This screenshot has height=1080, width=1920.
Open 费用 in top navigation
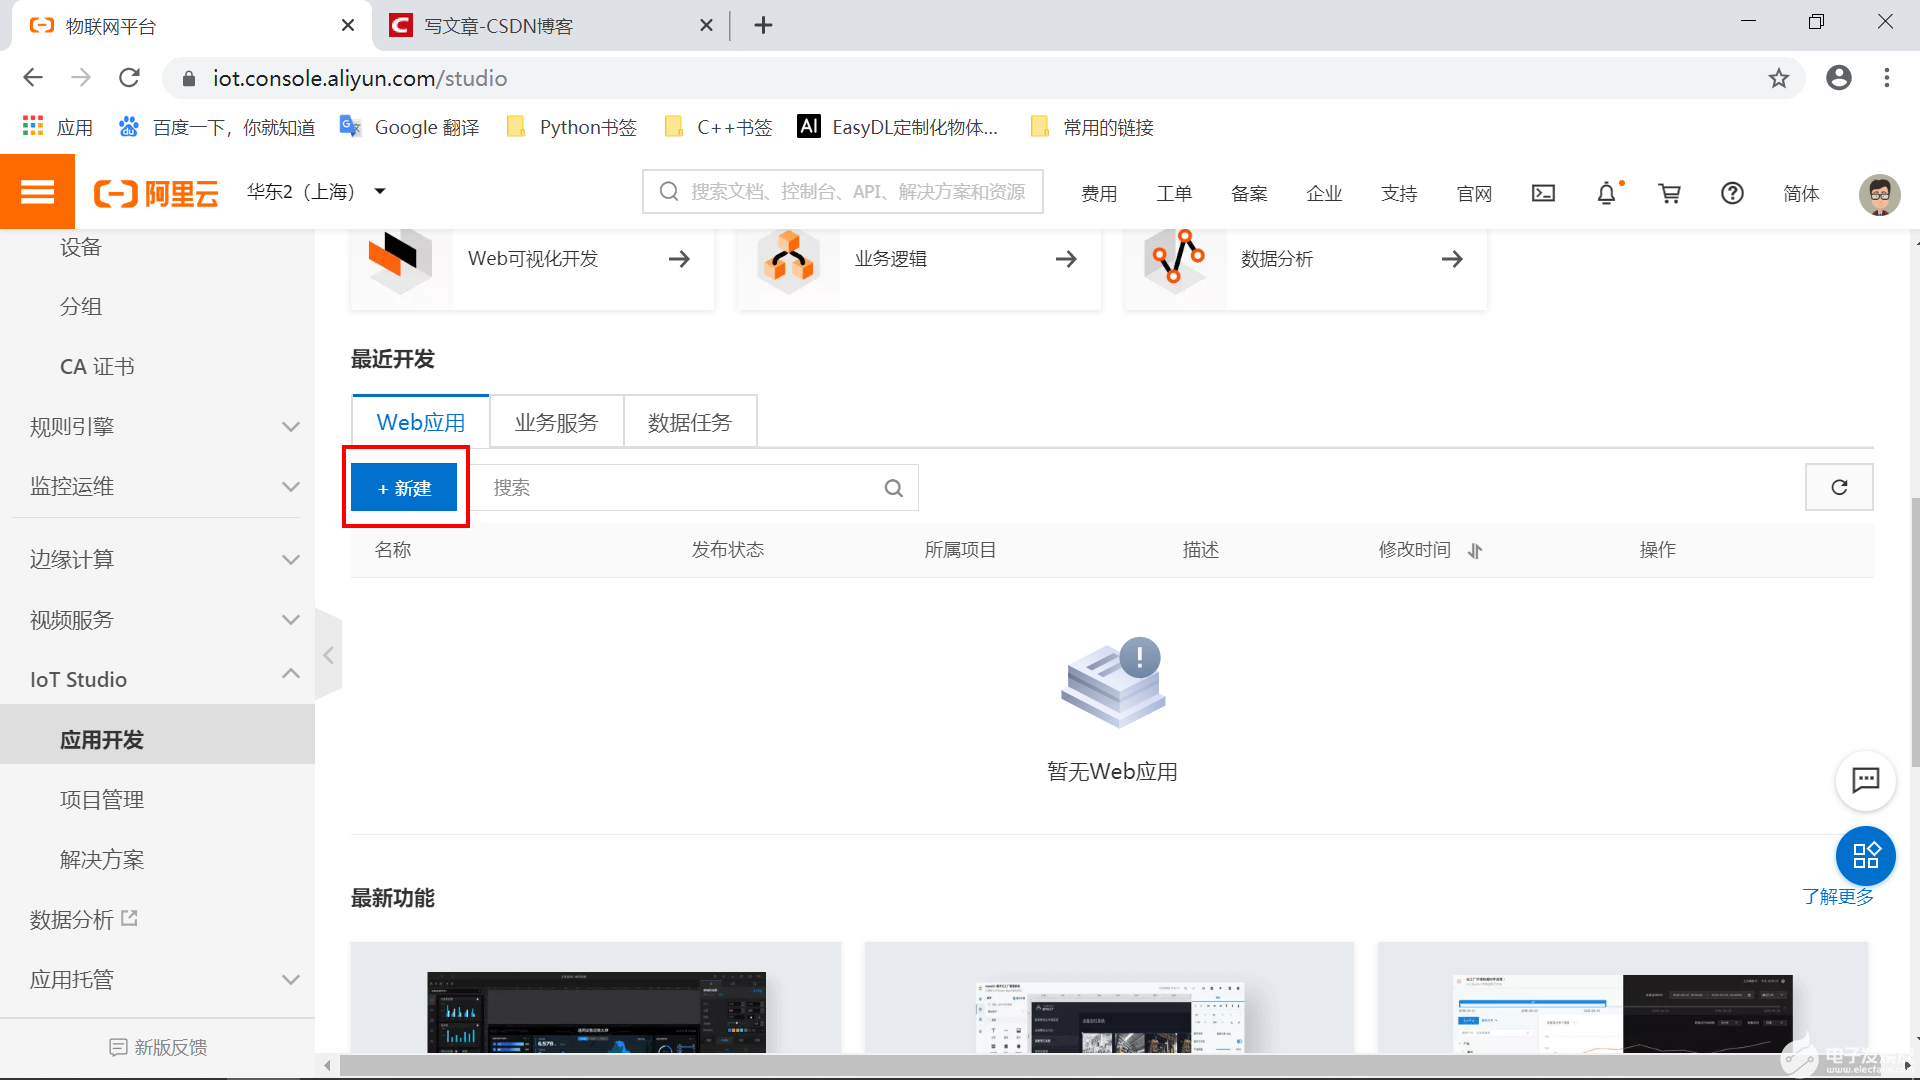pyautogui.click(x=1099, y=193)
